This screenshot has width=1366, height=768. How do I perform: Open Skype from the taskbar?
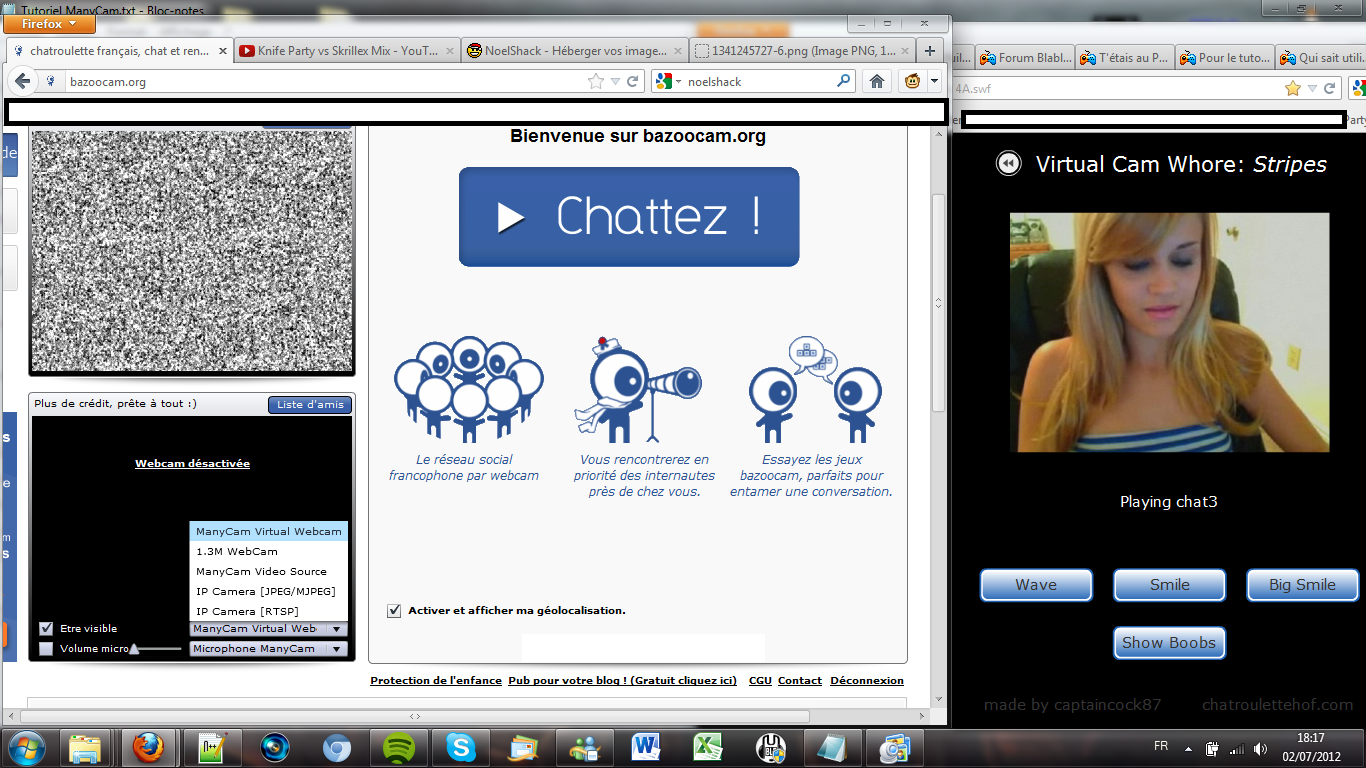[461, 748]
